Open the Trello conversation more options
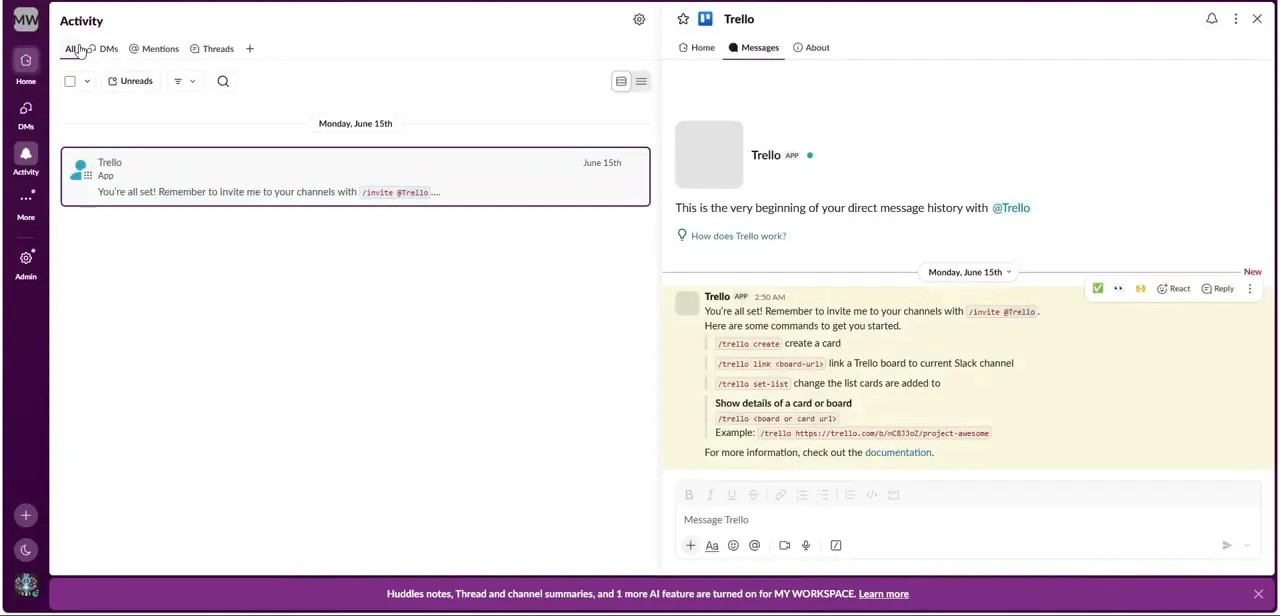 pos(1236,19)
